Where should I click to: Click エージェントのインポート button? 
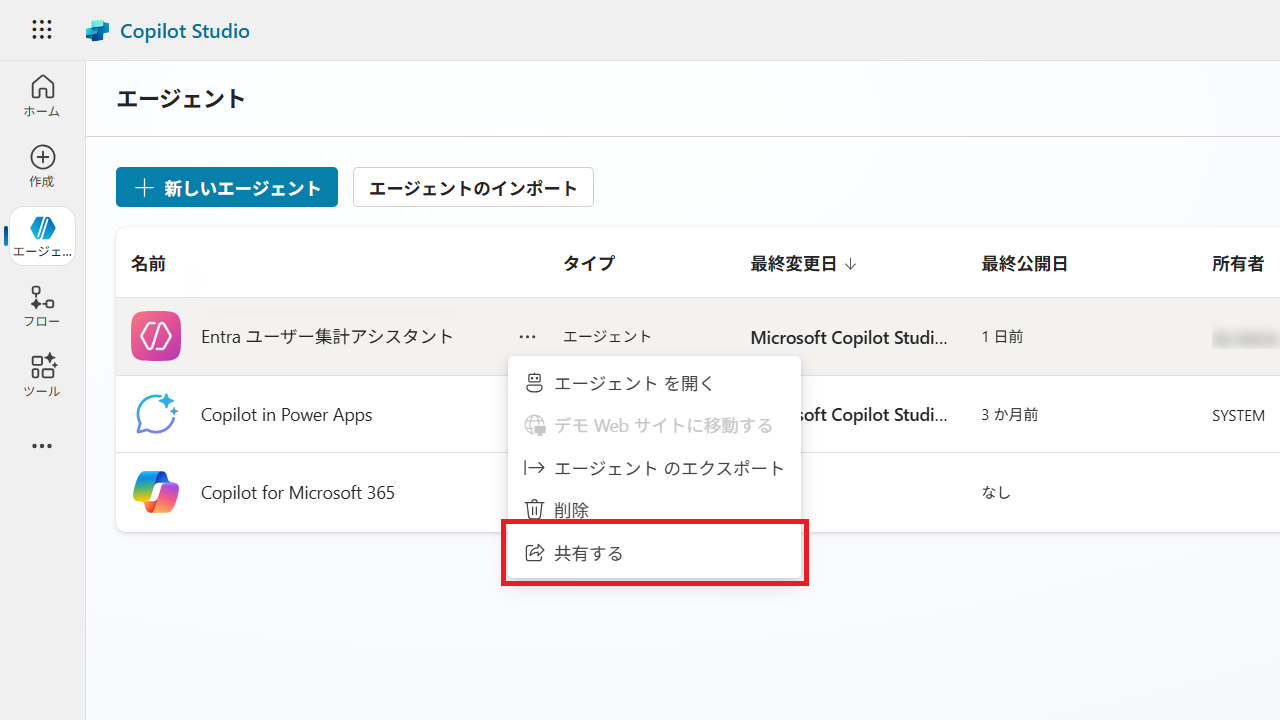473,187
